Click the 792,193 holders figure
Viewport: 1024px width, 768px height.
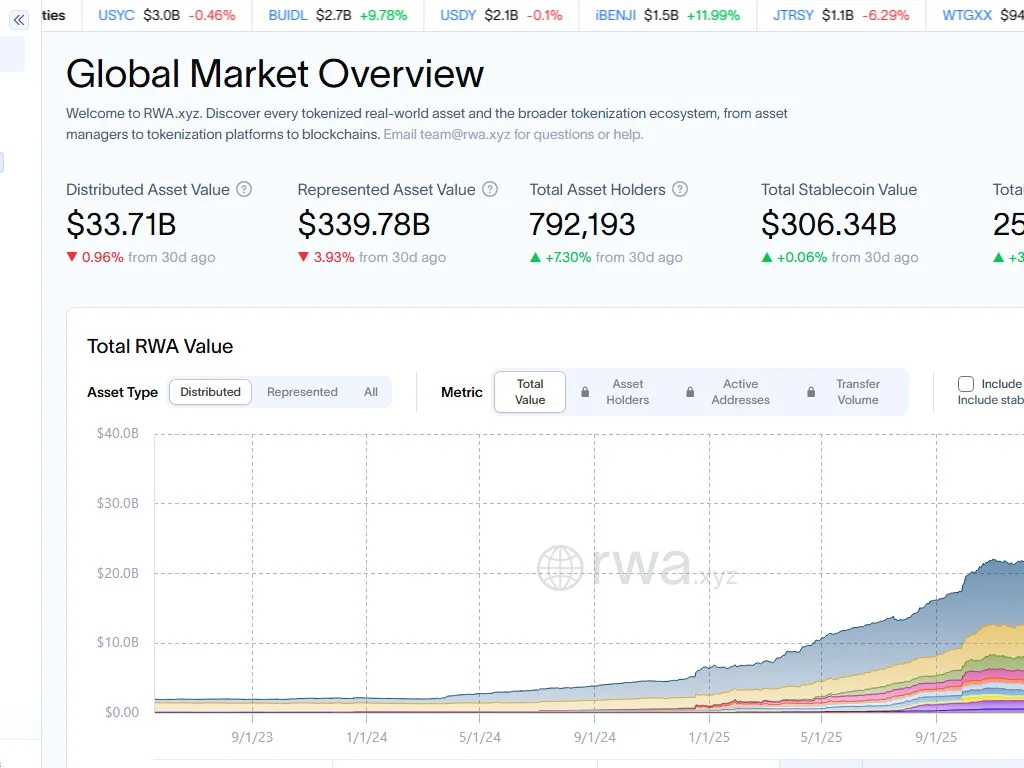[x=582, y=224]
